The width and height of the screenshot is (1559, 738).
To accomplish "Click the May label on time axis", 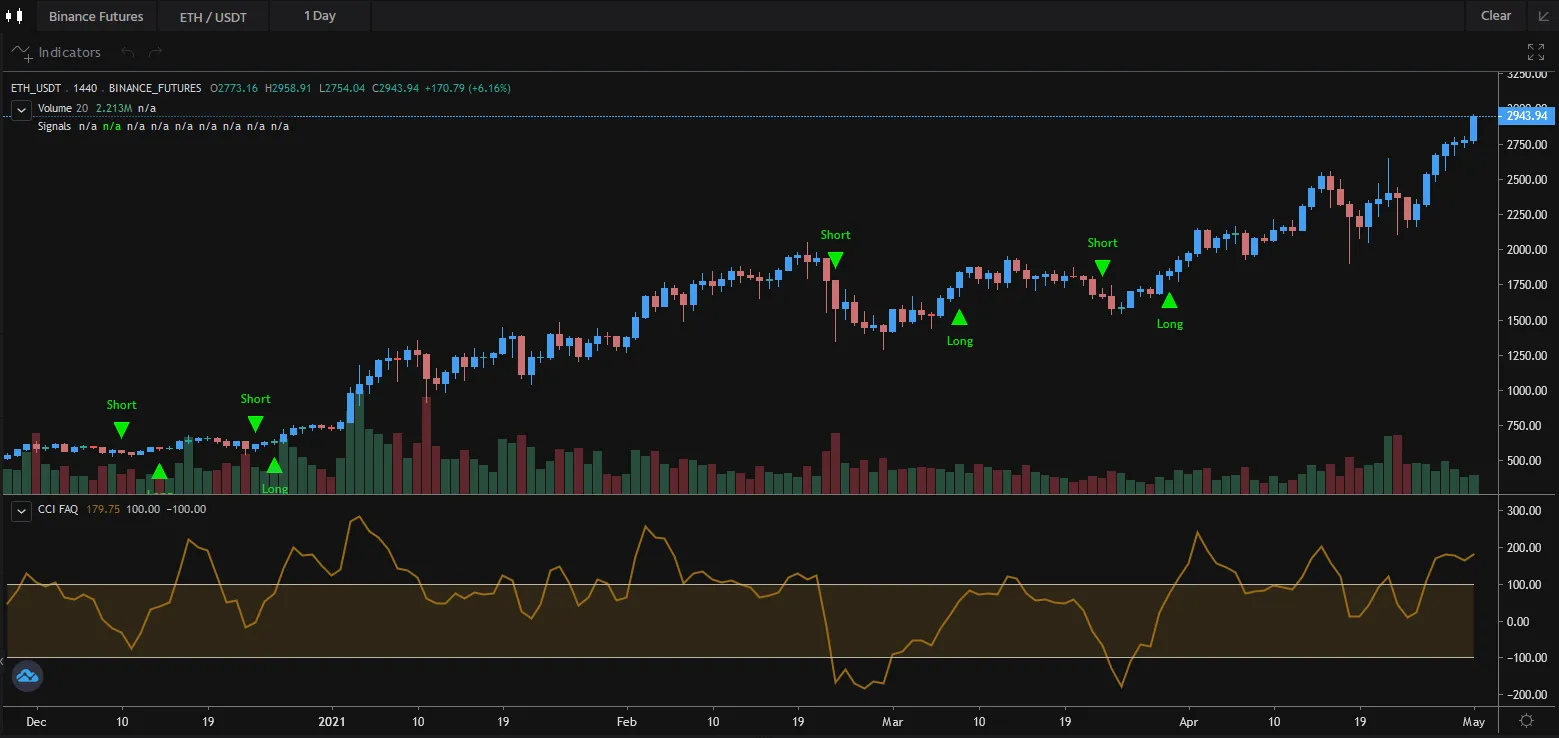I will [x=1473, y=721].
